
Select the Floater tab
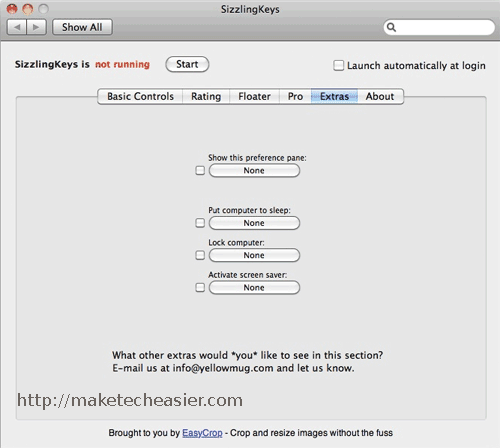coord(254,96)
